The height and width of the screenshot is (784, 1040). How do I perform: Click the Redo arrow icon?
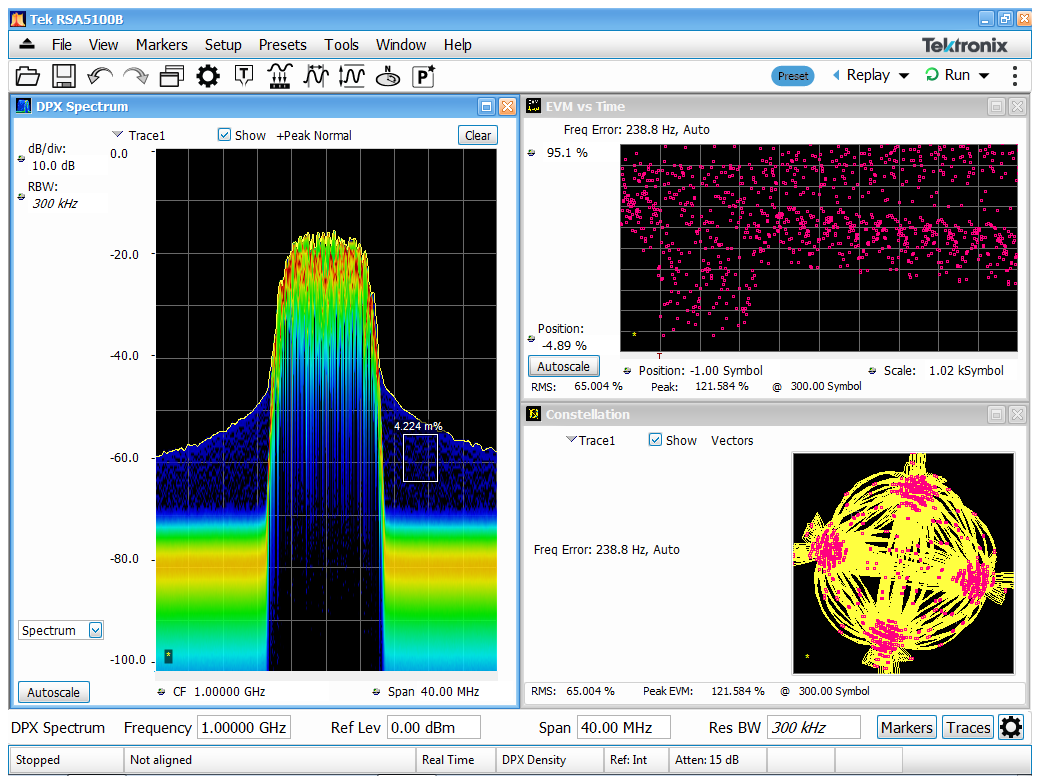[135, 75]
